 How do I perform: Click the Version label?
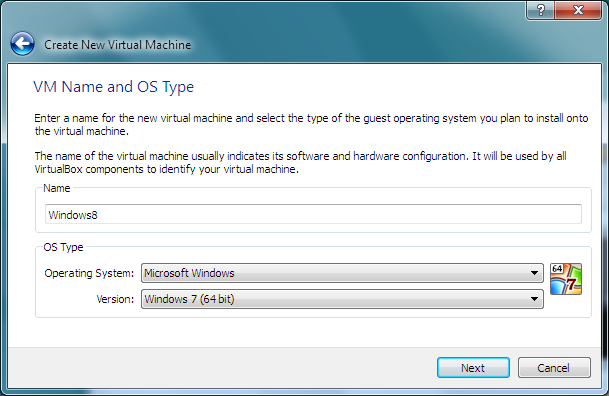coord(115,299)
